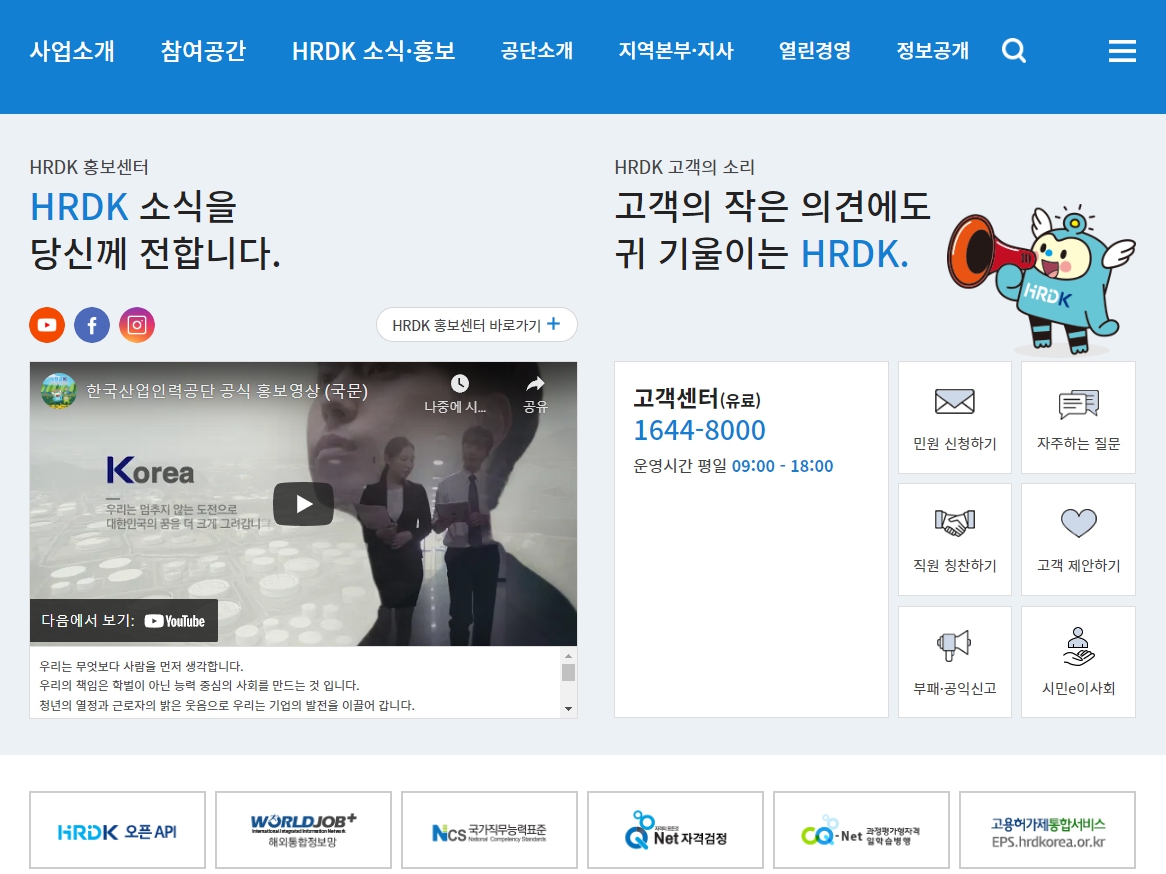Visit HRDK YouTube channel icon

[x=47, y=325]
